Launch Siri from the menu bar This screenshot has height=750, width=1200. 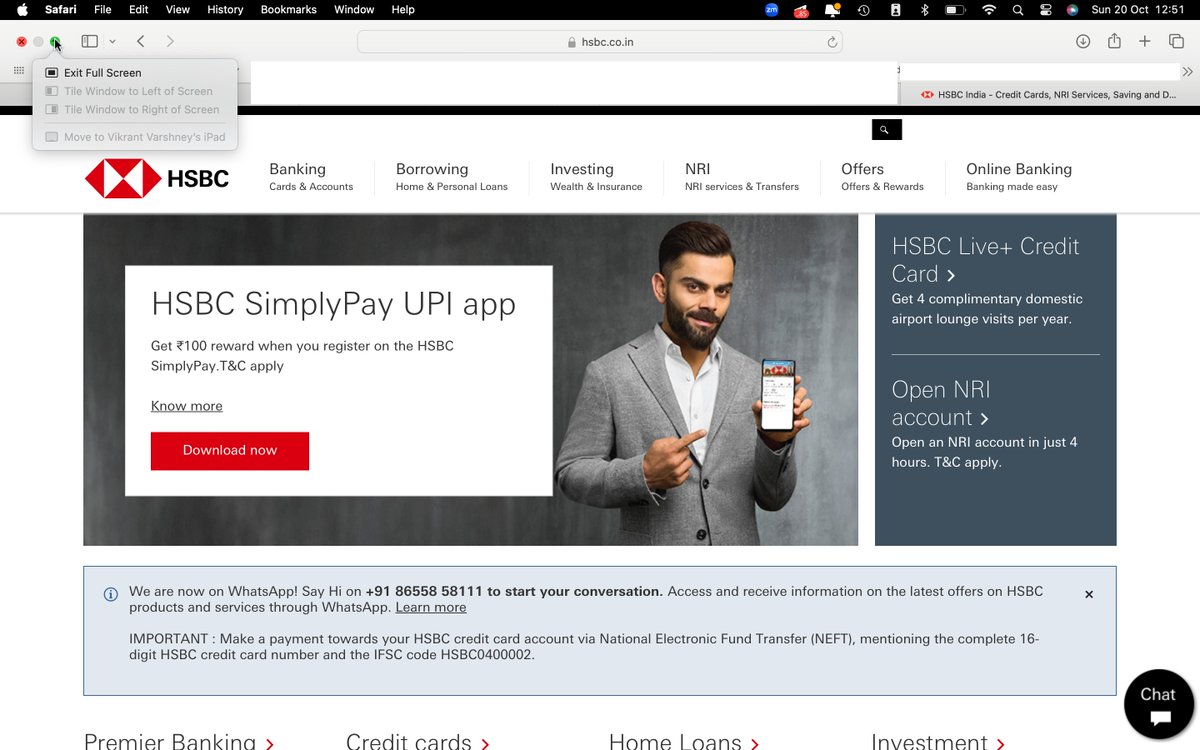coord(1072,10)
